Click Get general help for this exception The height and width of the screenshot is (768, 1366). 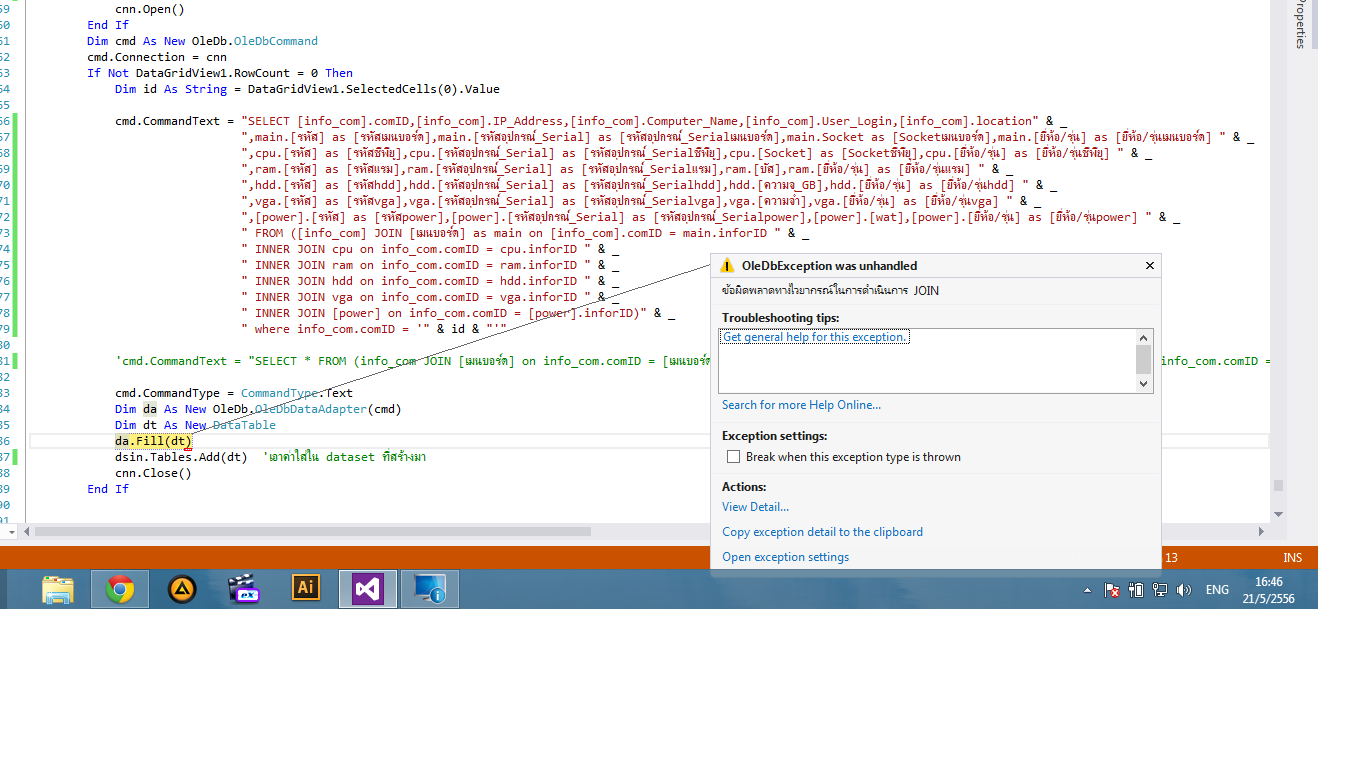click(x=814, y=337)
